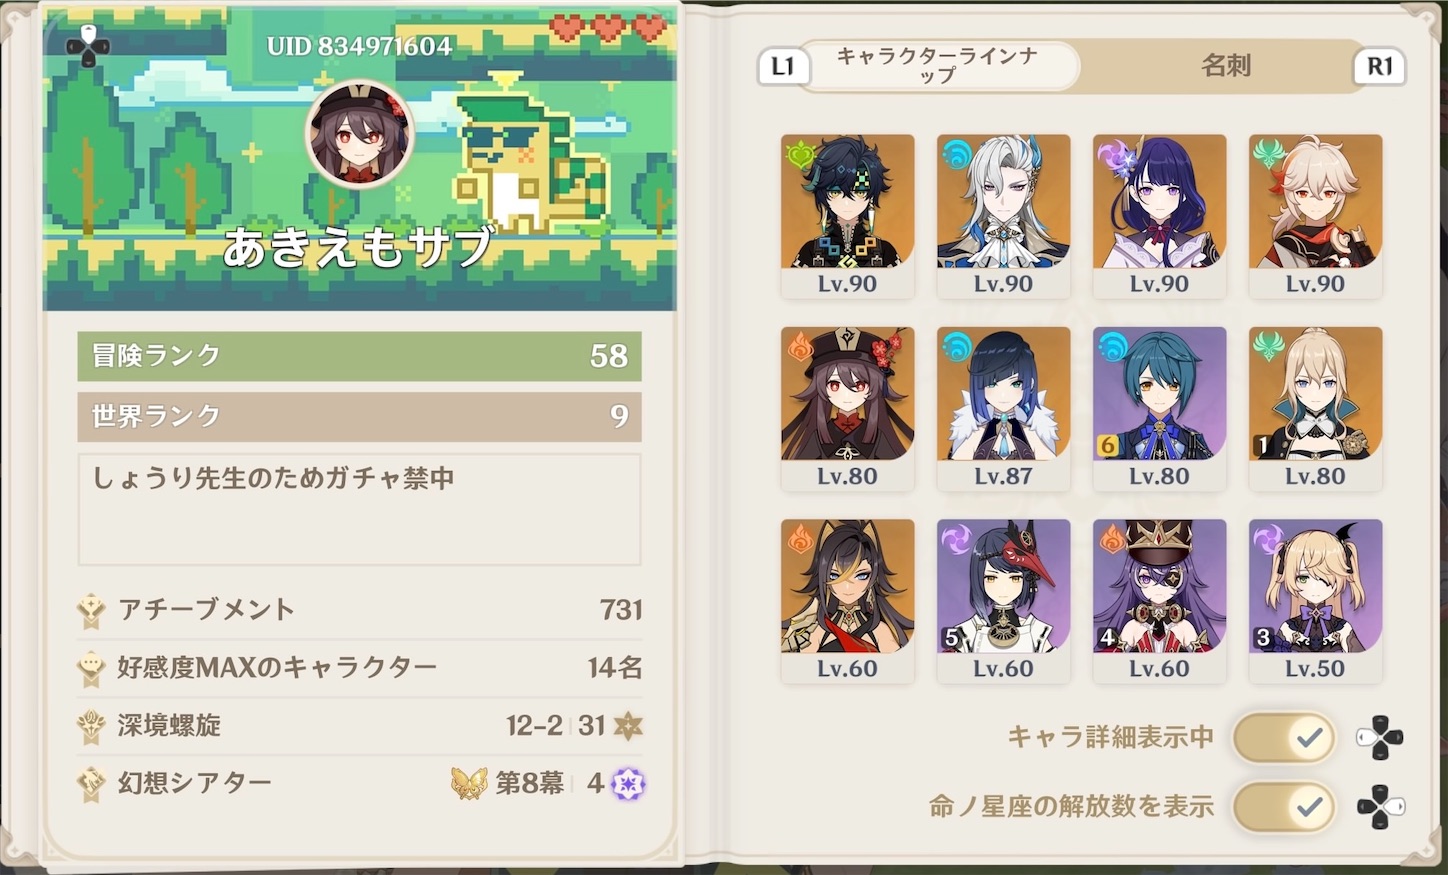
Task: Click the Spiral Abyss star icon
Action: tap(628, 726)
